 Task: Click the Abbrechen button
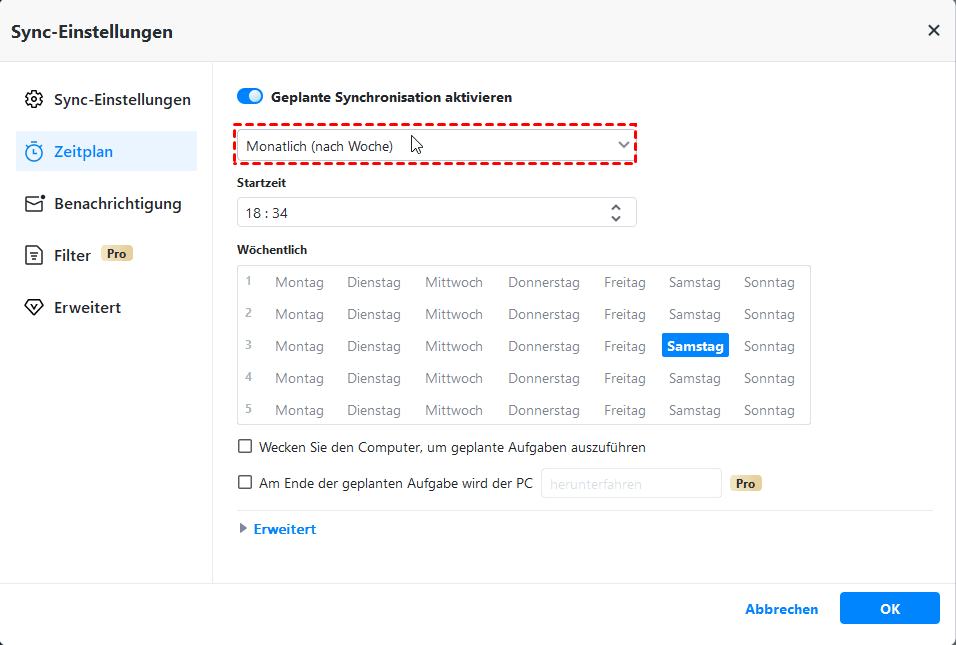click(781, 609)
